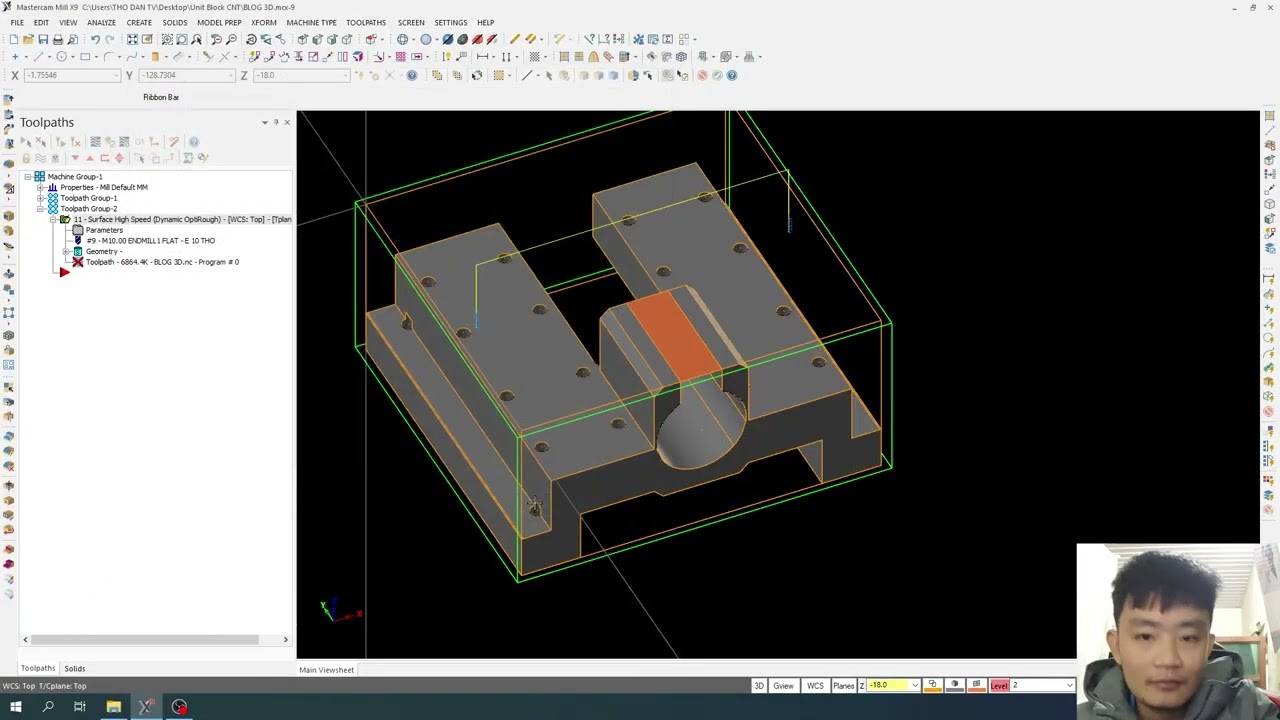The image size is (1280, 720).
Task: Save the file using the disk icon
Action: [43, 39]
